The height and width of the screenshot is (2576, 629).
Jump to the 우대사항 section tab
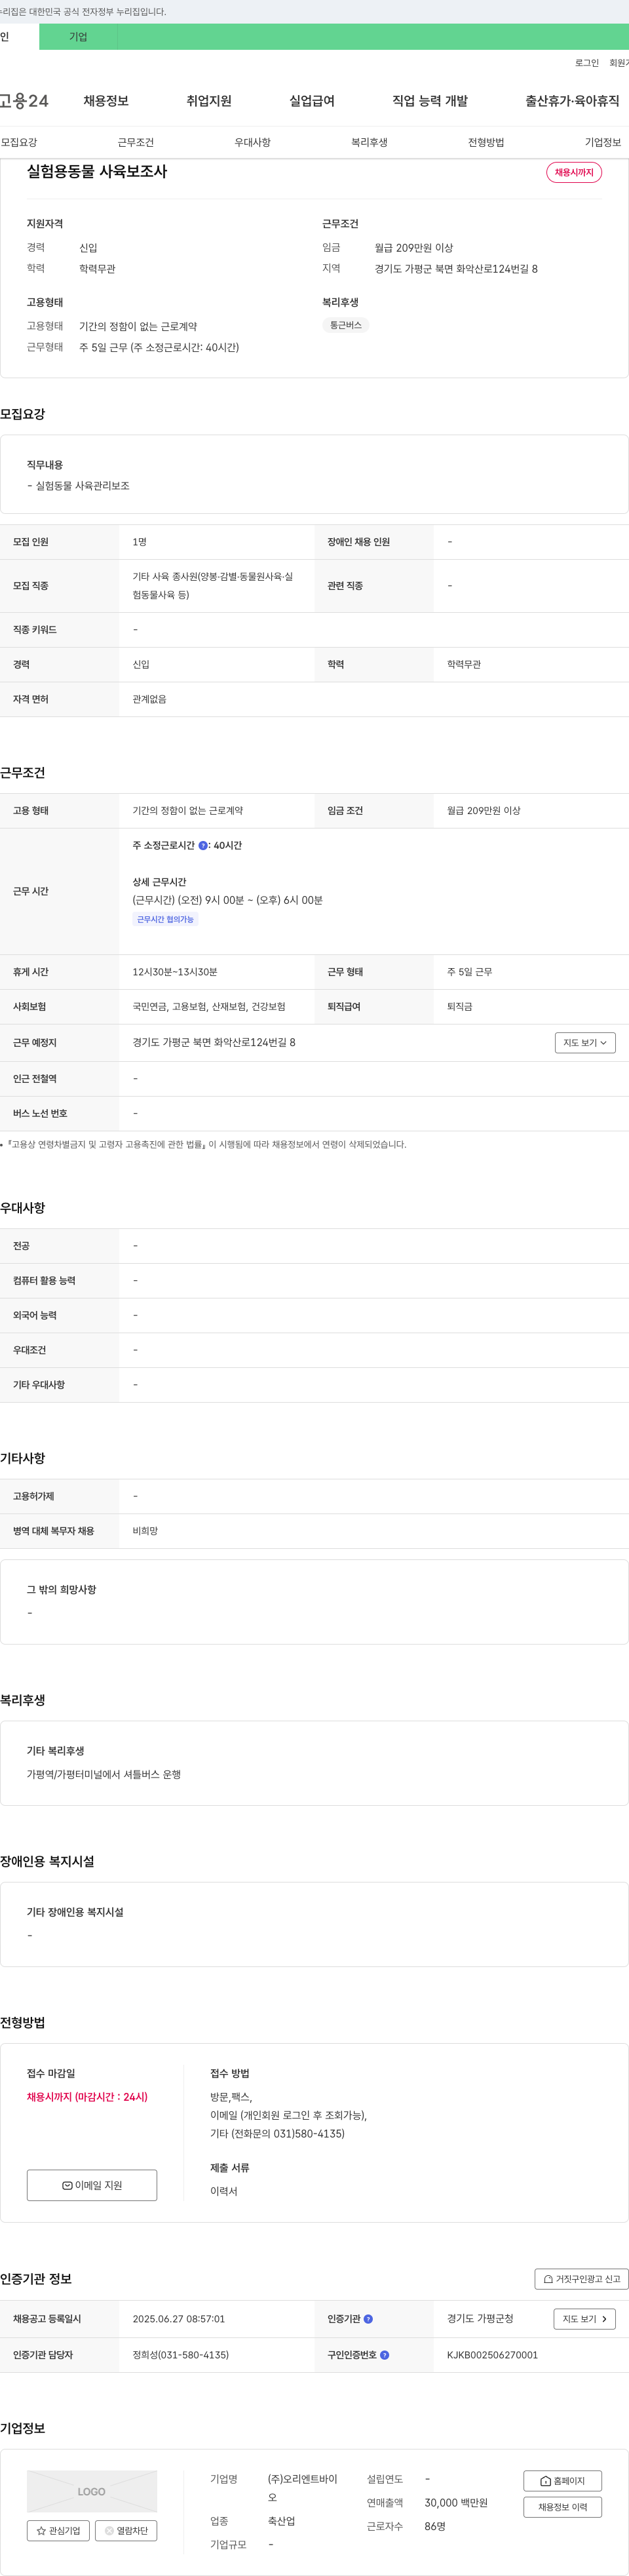click(253, 143)
